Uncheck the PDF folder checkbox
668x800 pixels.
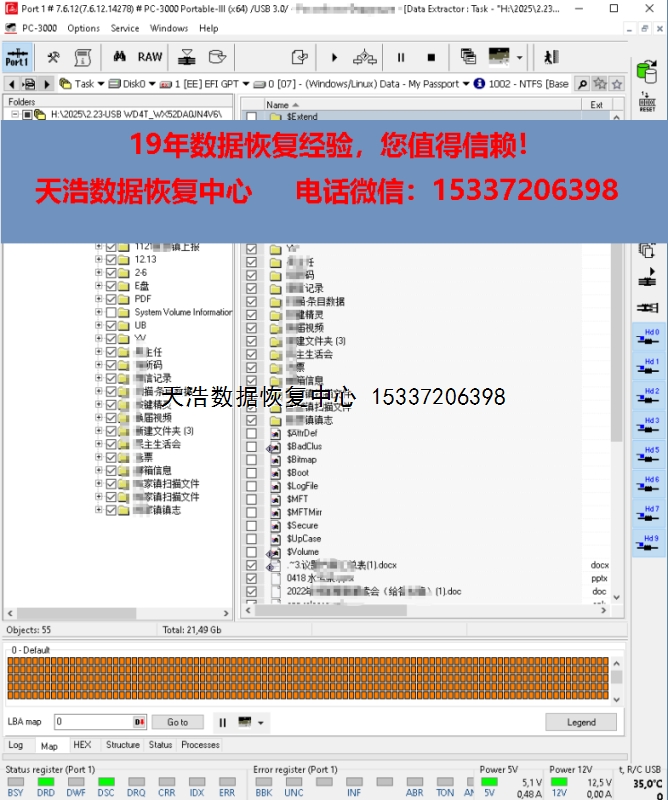tap(111, 299)
